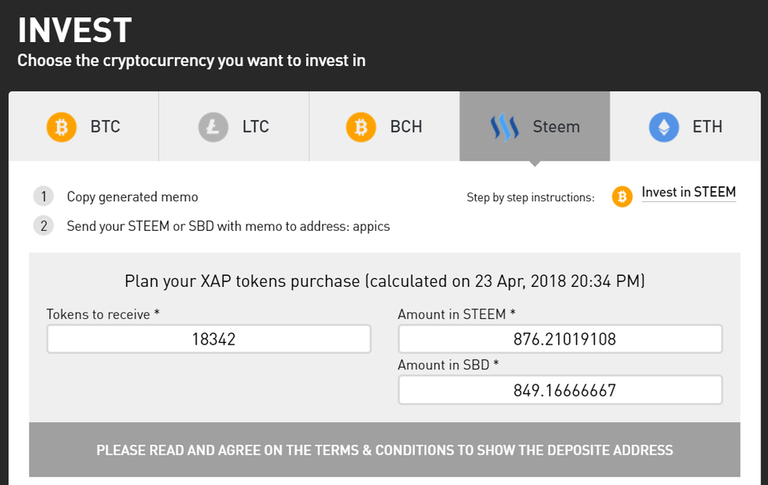Click the step 2 number badge
This screenshot has width=768, height=485.
pyautogui.click(x=43, y=225)
